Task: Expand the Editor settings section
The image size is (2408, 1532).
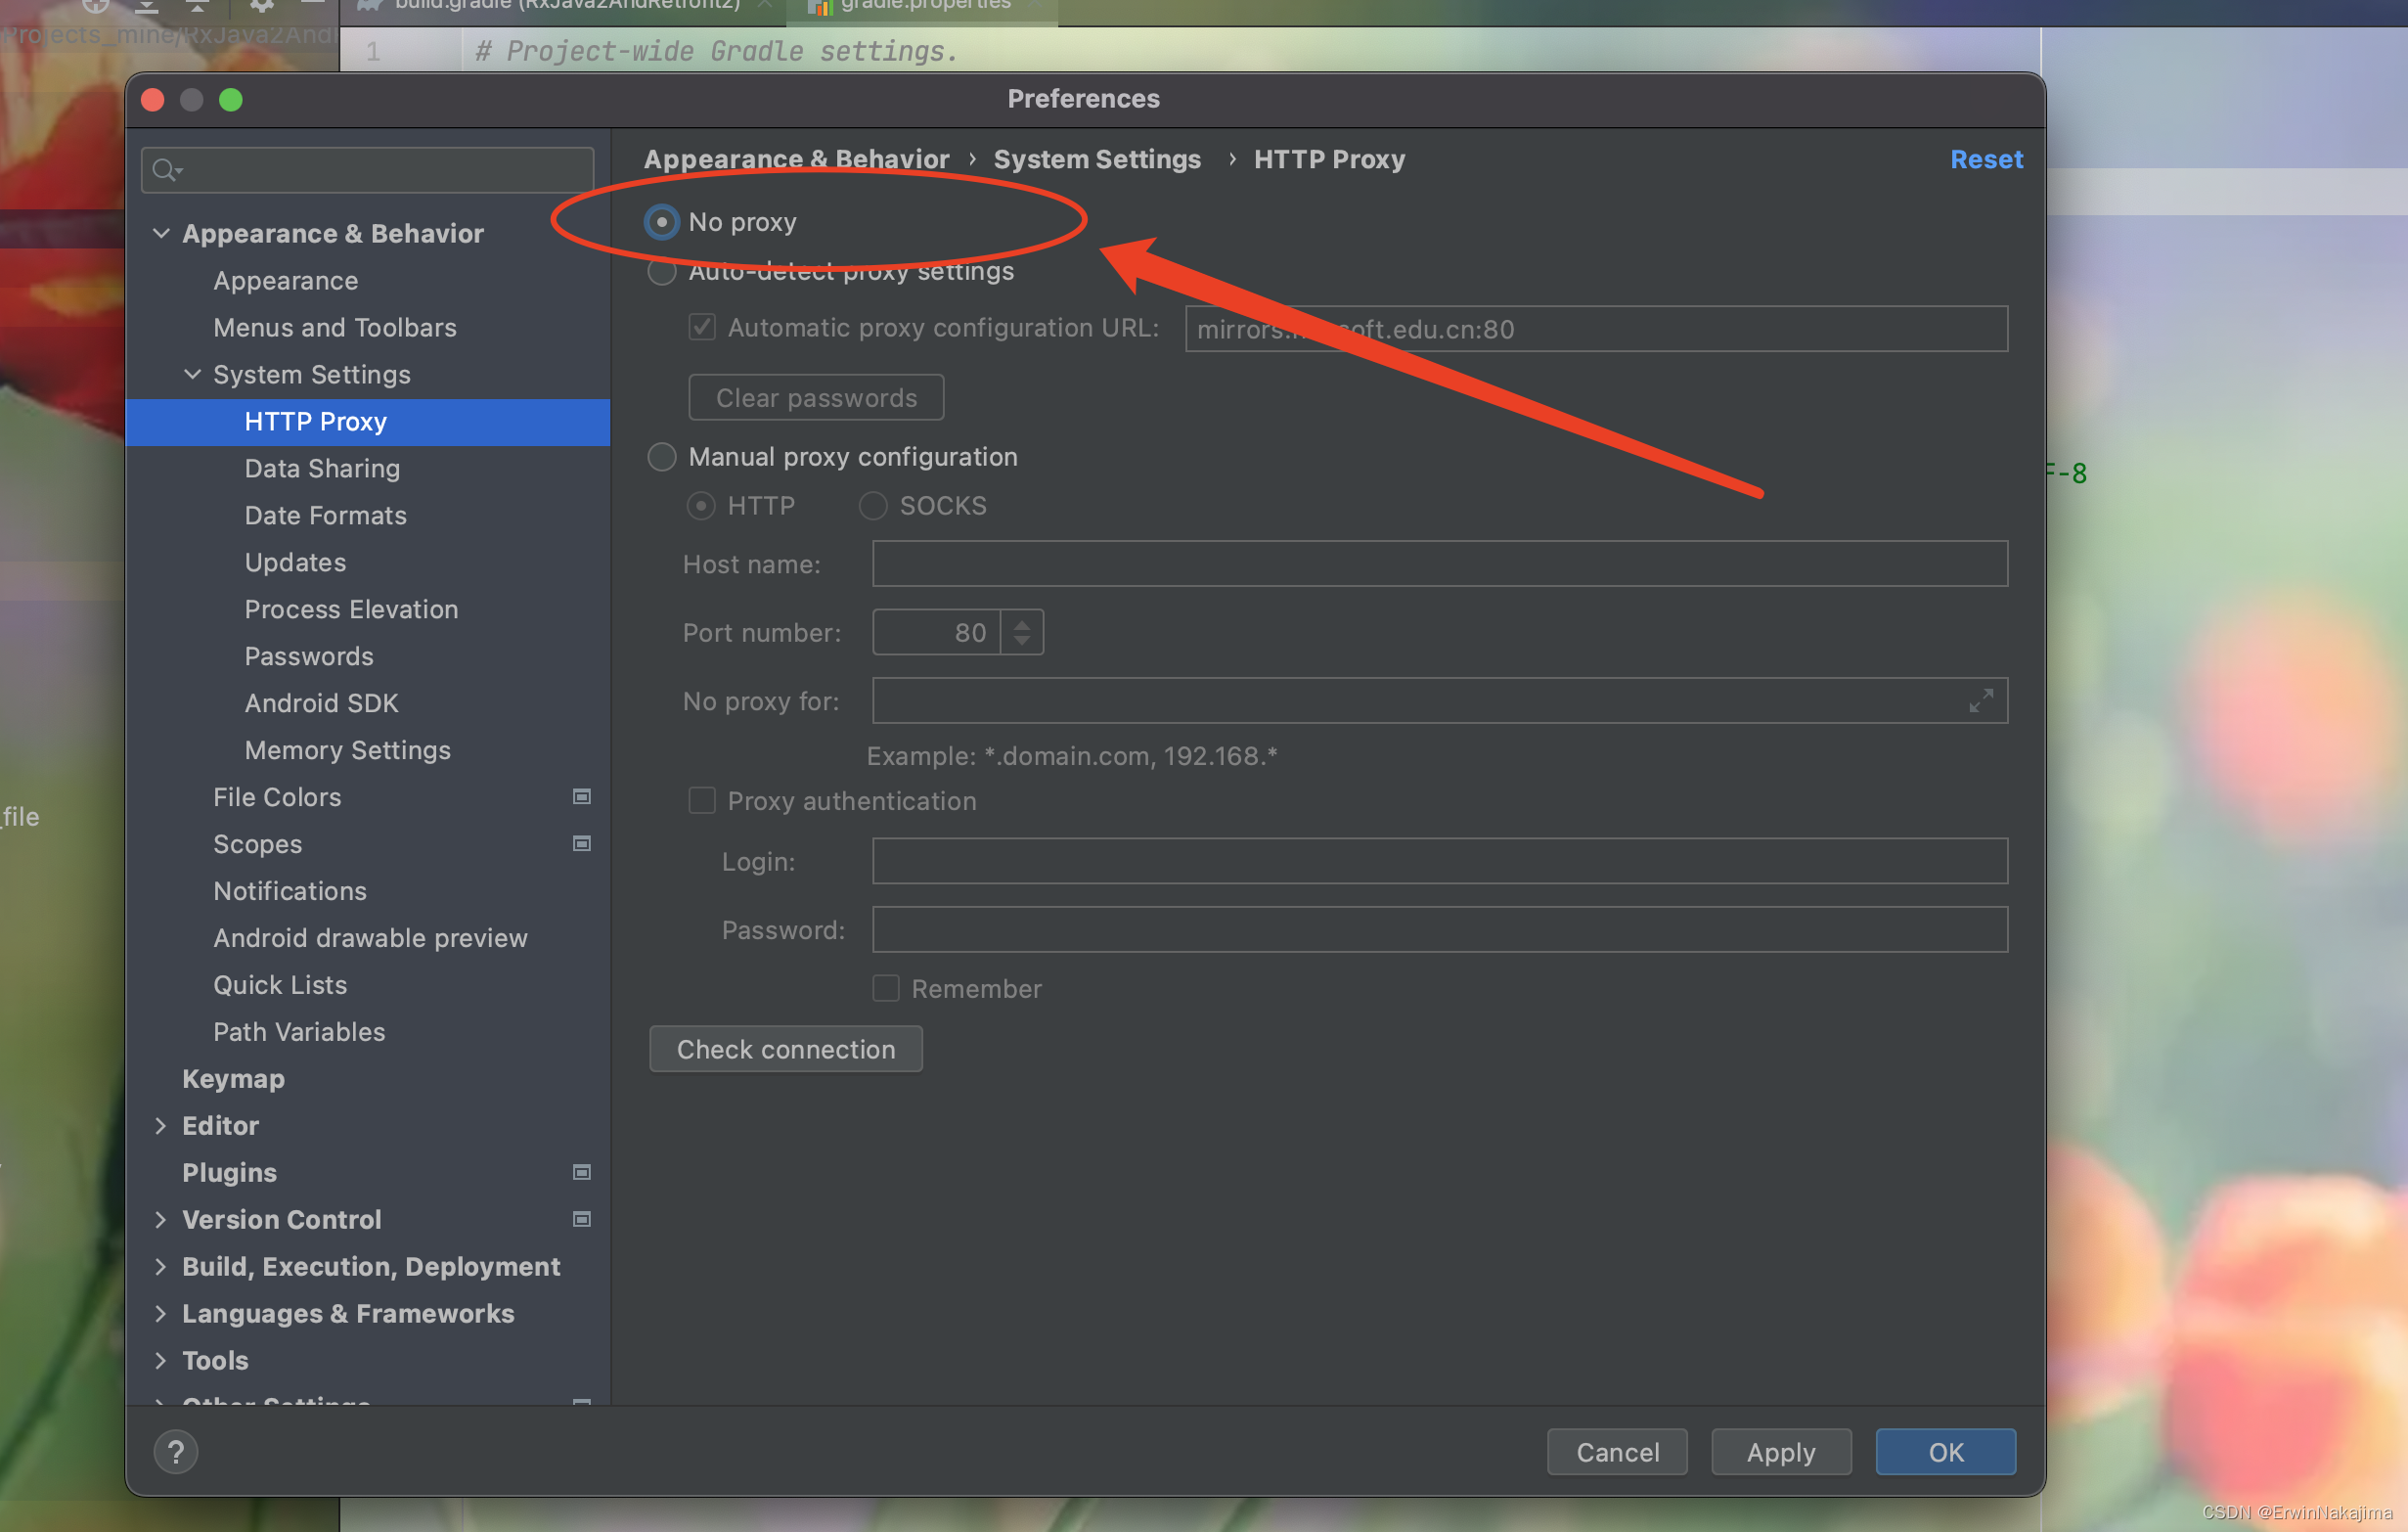Action: click(x=161, y=1126)
